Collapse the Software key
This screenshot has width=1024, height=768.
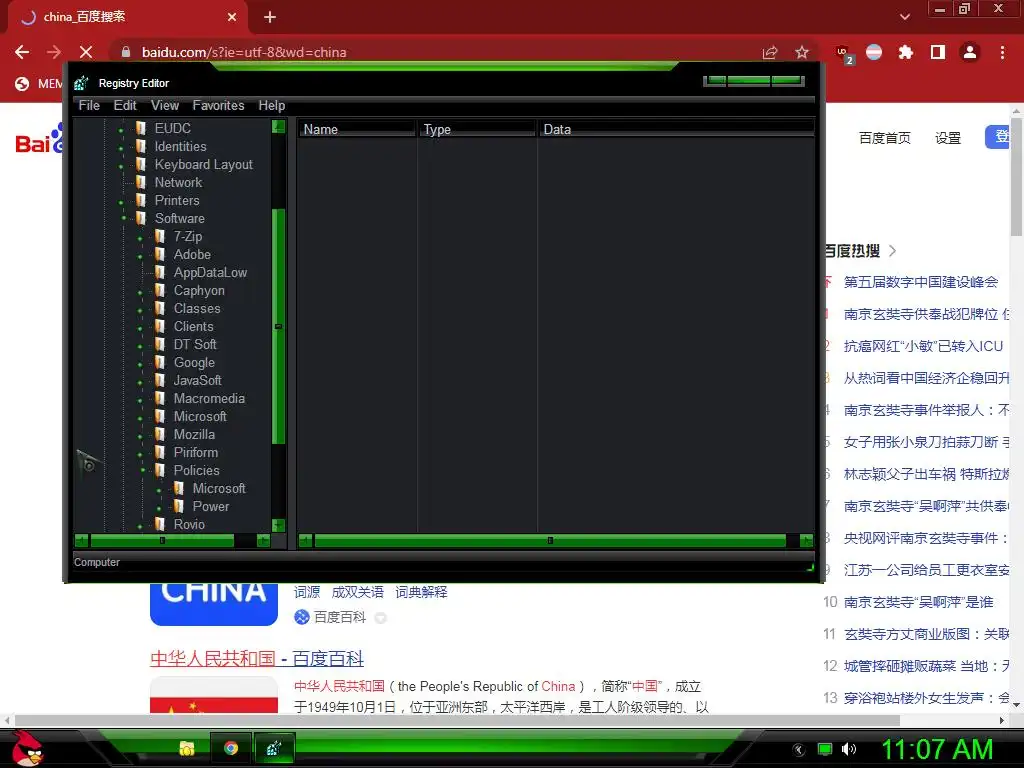click(x=123, y=218)
